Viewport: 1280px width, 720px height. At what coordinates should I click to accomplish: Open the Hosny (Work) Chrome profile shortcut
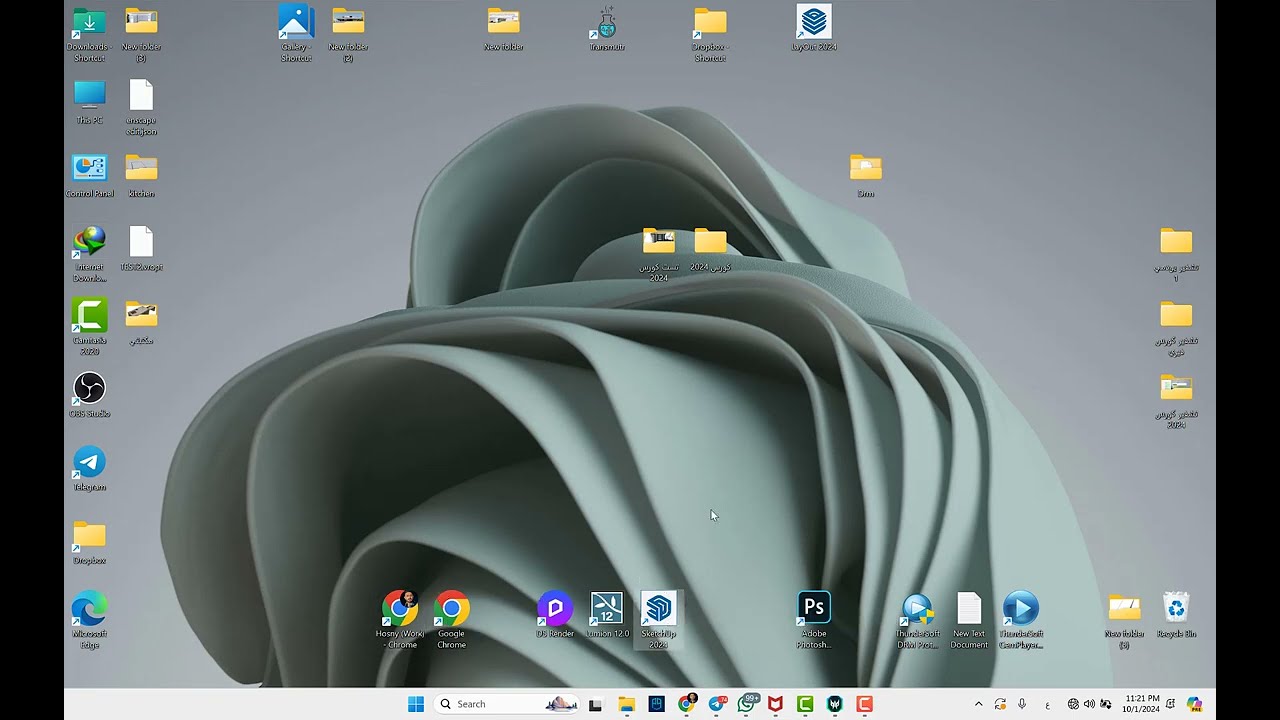click(399, 619)
